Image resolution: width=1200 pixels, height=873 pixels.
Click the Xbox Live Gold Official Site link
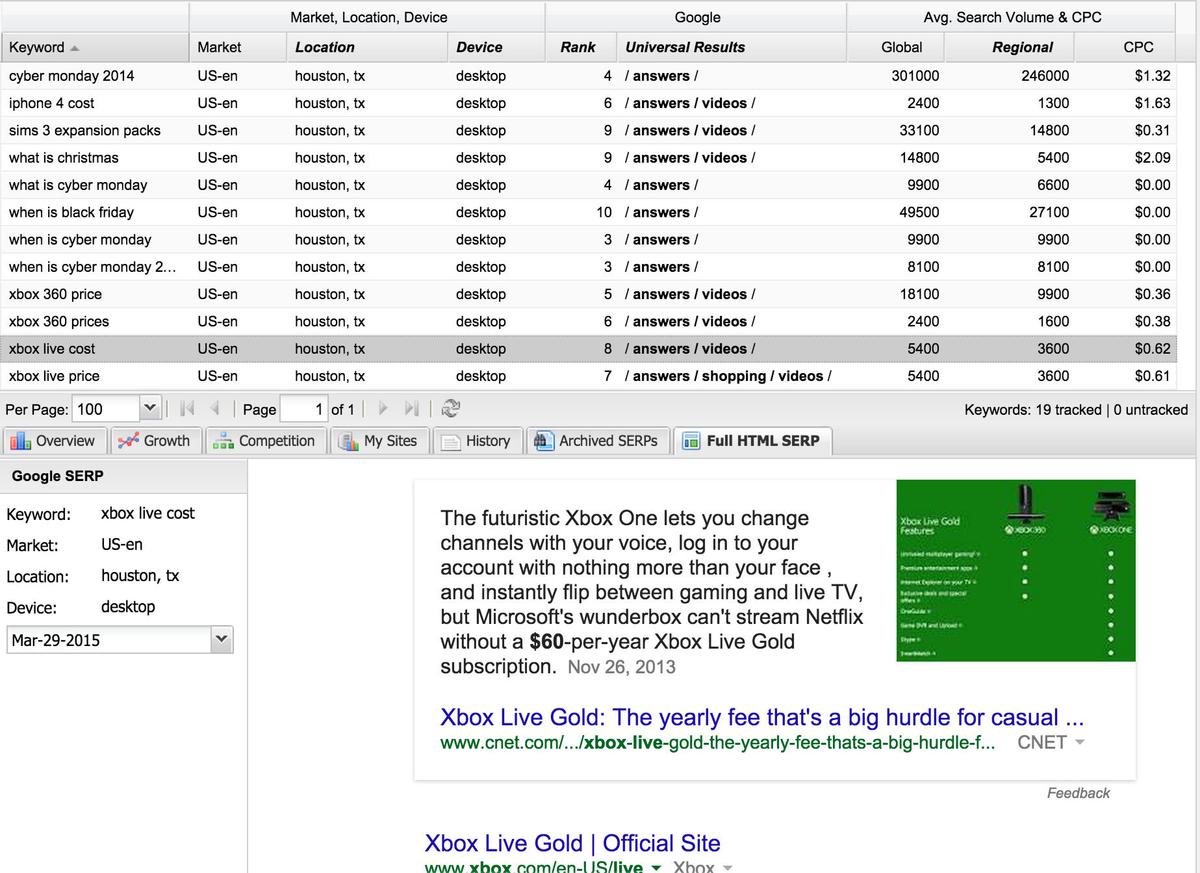coord(572,843)
